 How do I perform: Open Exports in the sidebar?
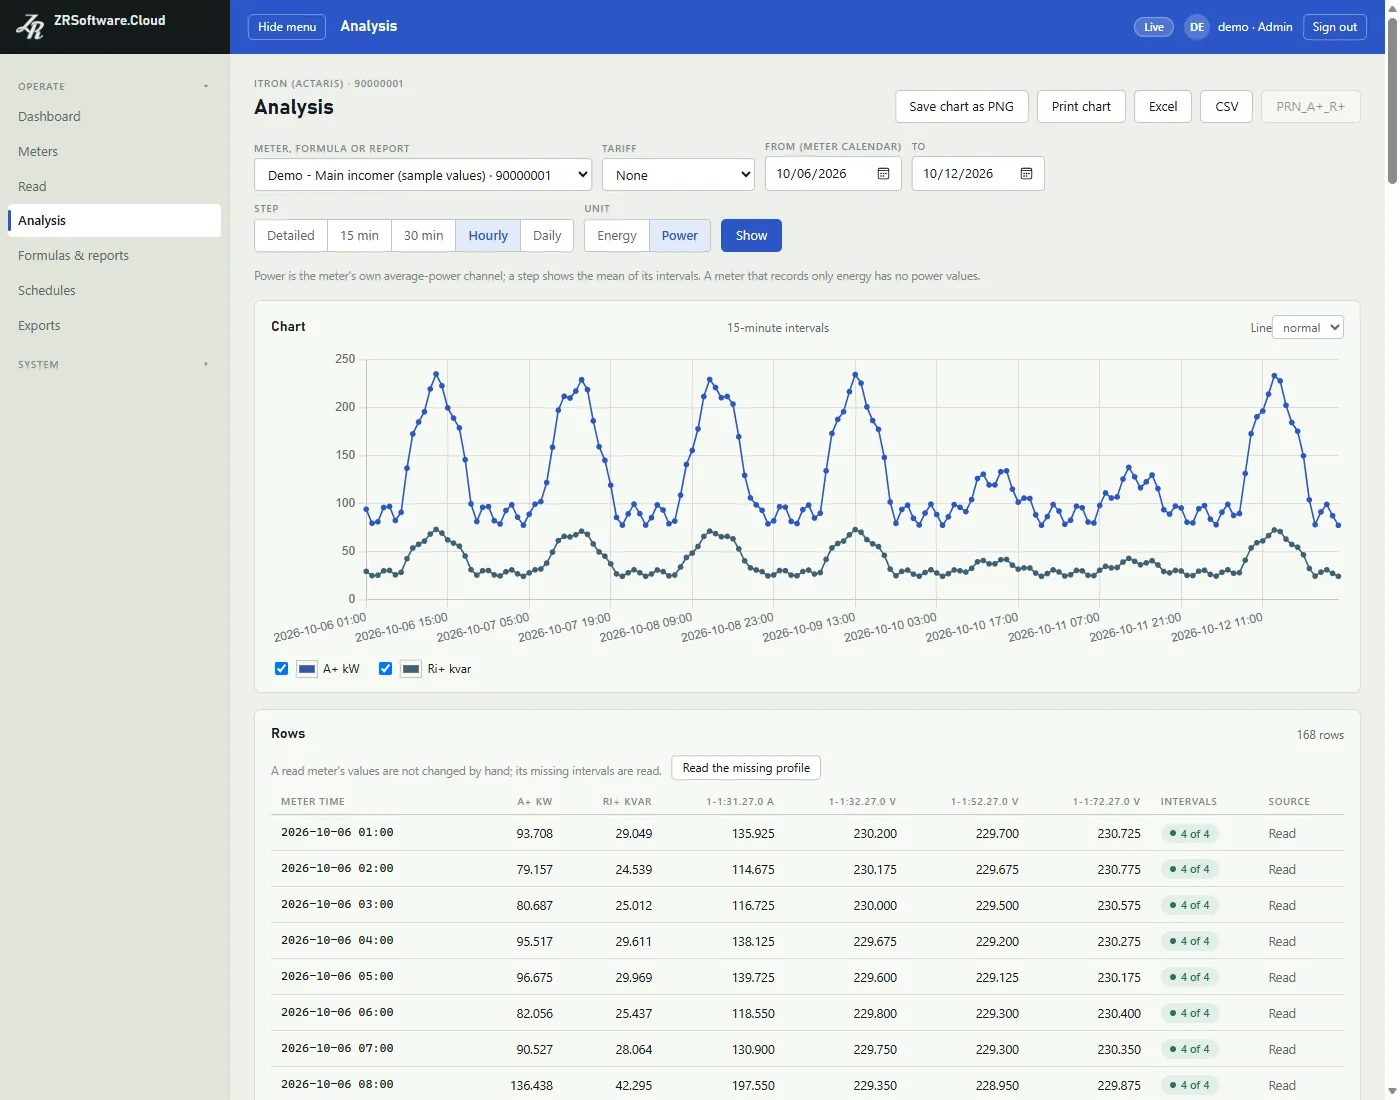[x=114, y=326]
